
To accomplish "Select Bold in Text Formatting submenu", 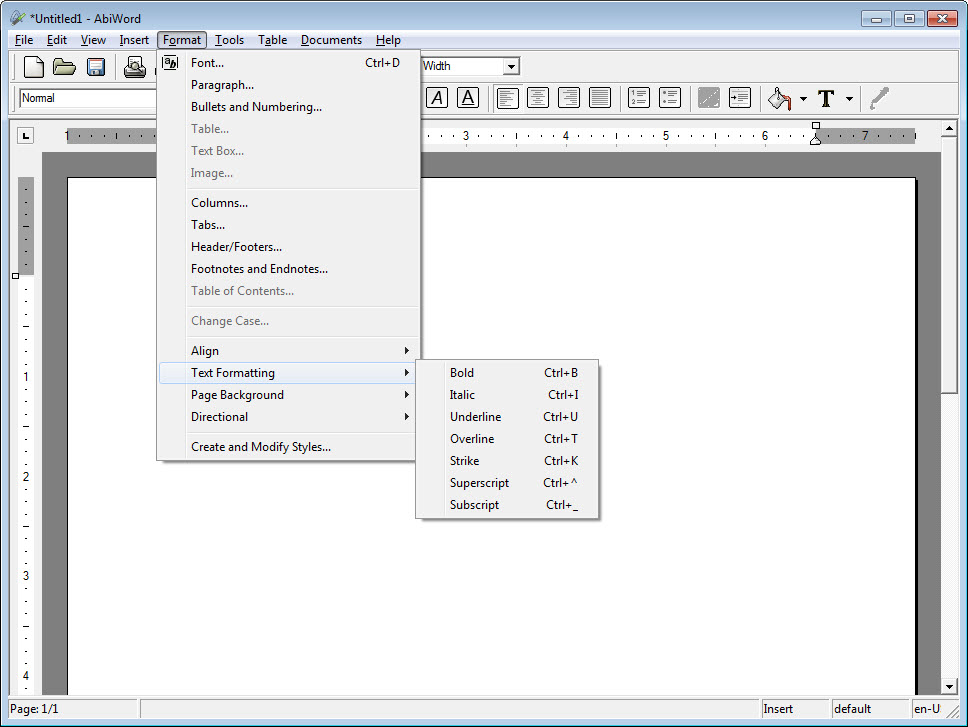I will pos(507,373).
